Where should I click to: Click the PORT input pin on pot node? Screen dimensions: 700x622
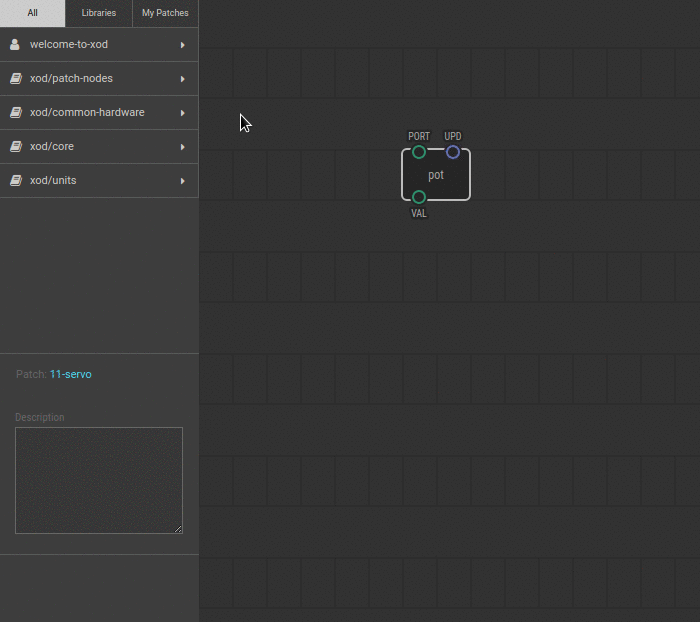pos(419,152)
